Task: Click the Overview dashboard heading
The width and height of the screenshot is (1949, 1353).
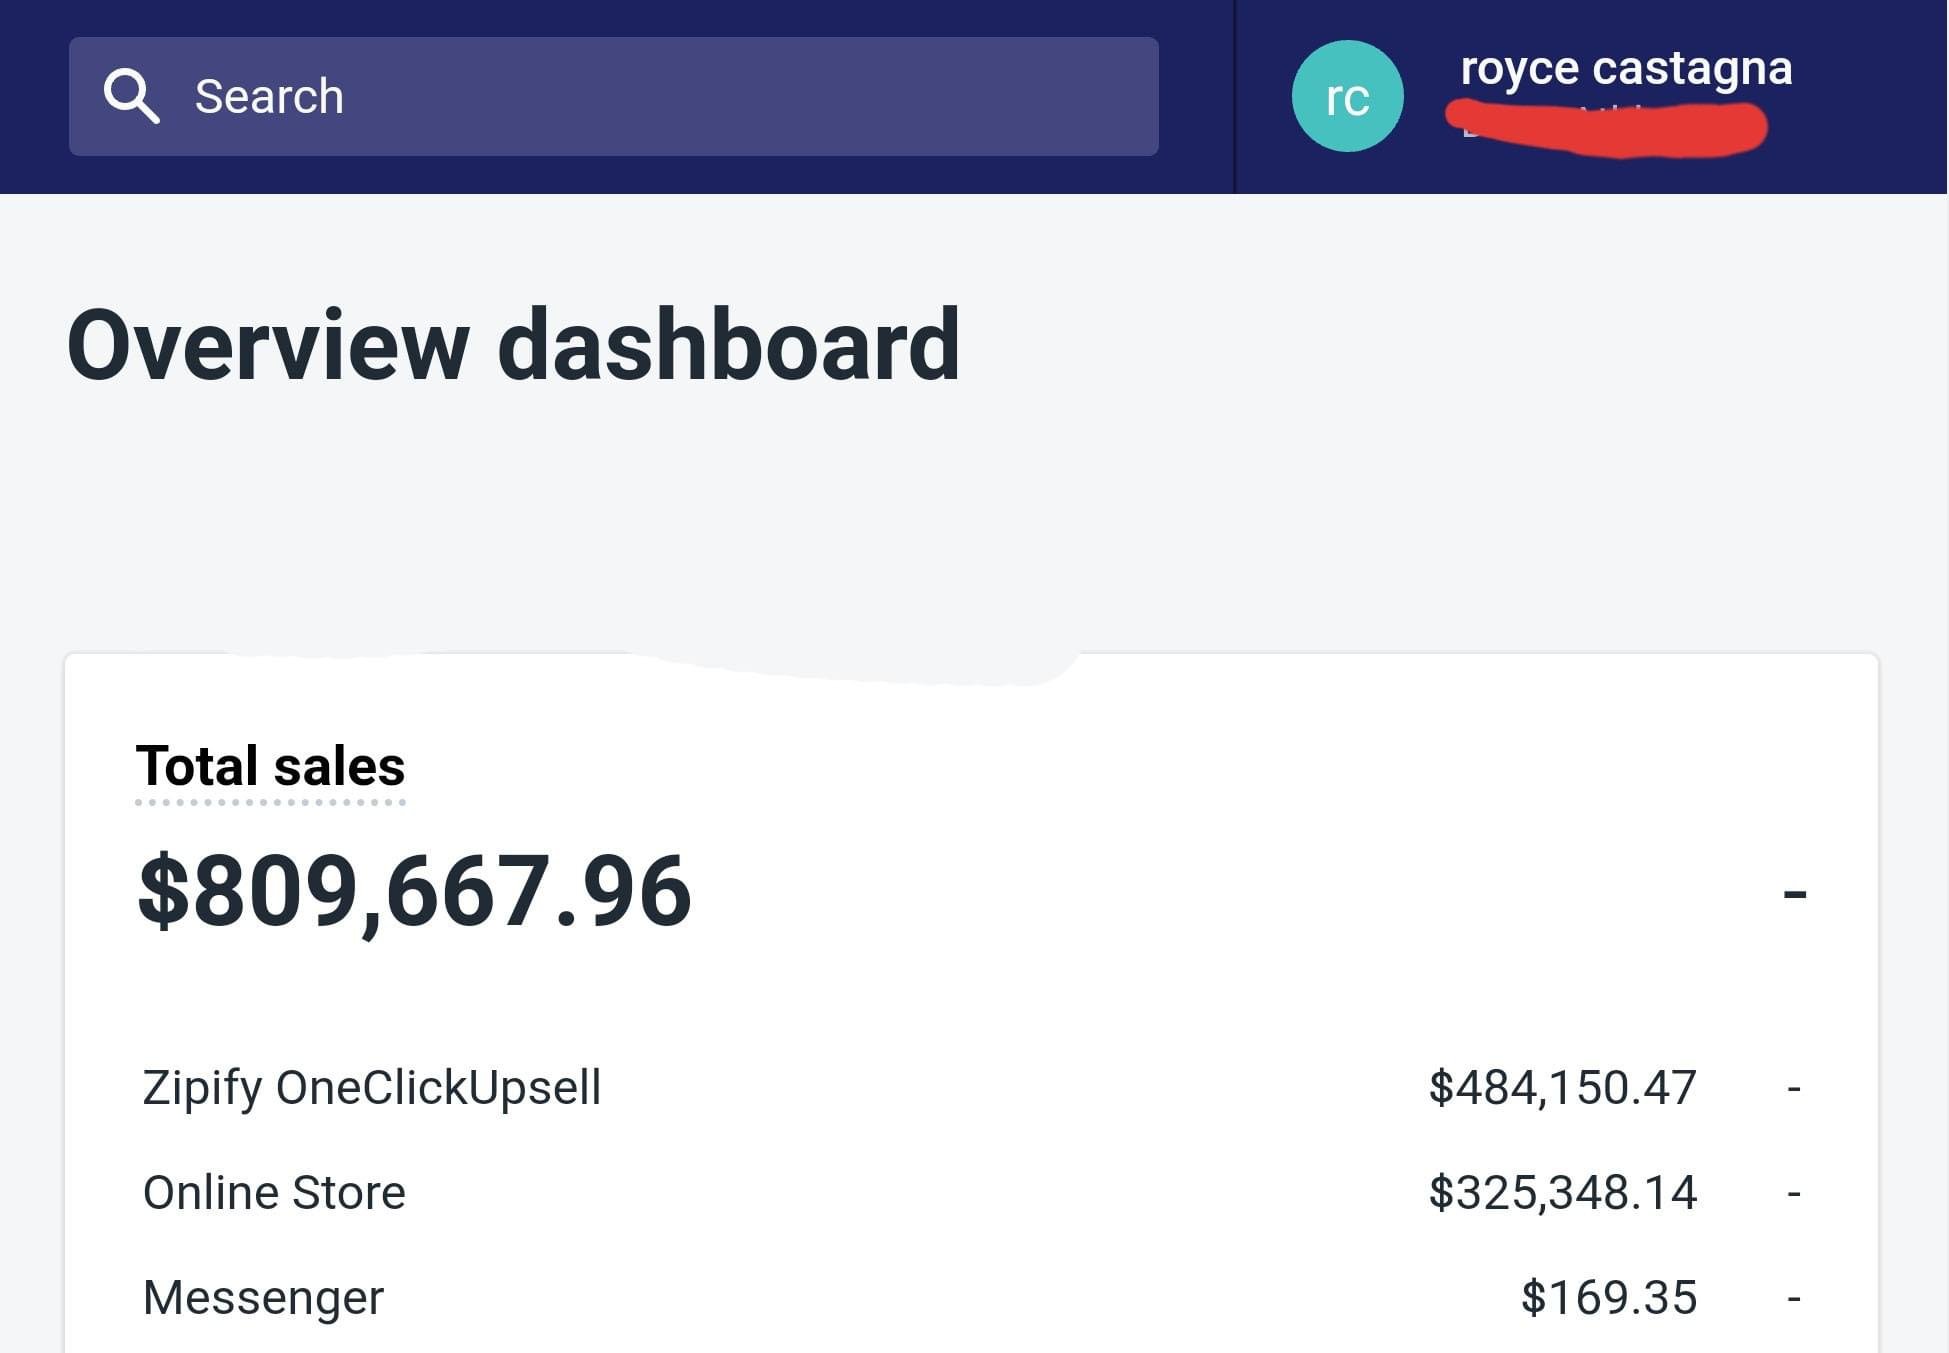Action: [x=513, y=345]
